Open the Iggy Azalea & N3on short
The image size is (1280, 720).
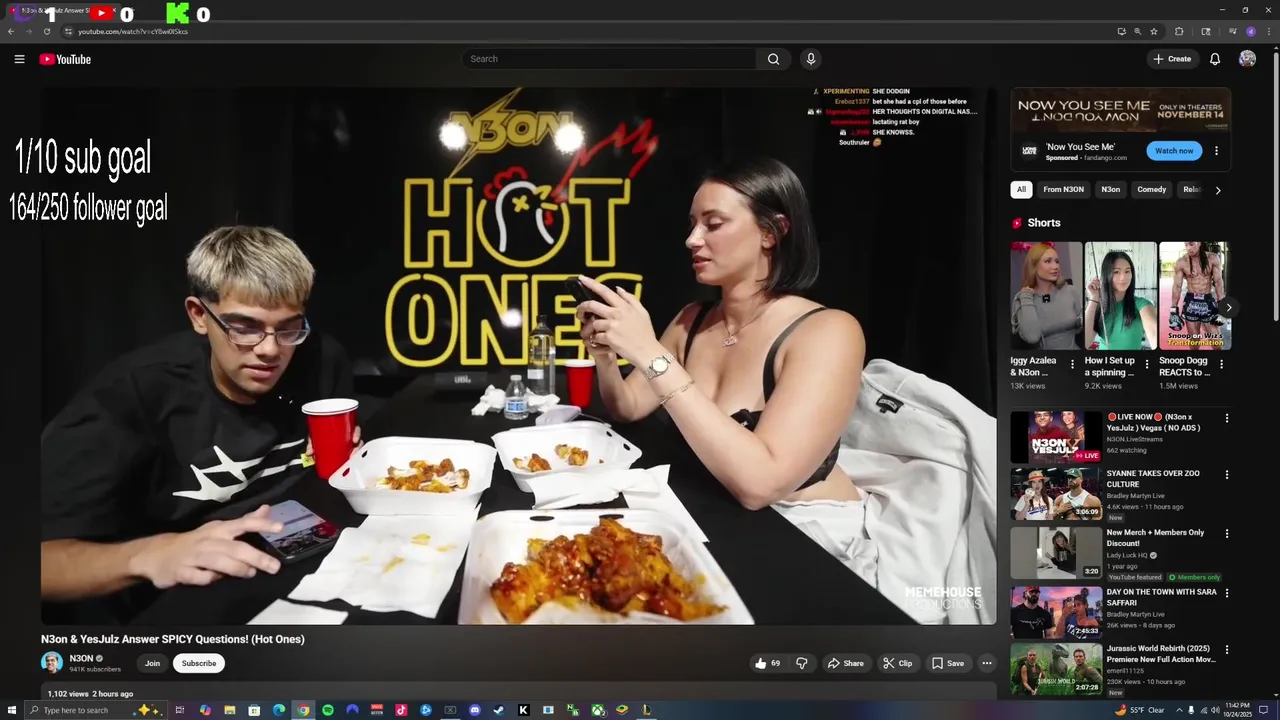[x=1046, y=296]
